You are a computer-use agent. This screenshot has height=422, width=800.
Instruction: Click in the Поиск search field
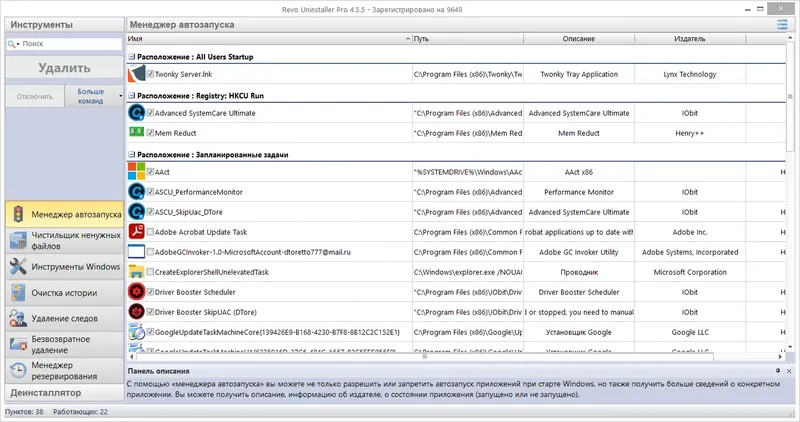71,44
